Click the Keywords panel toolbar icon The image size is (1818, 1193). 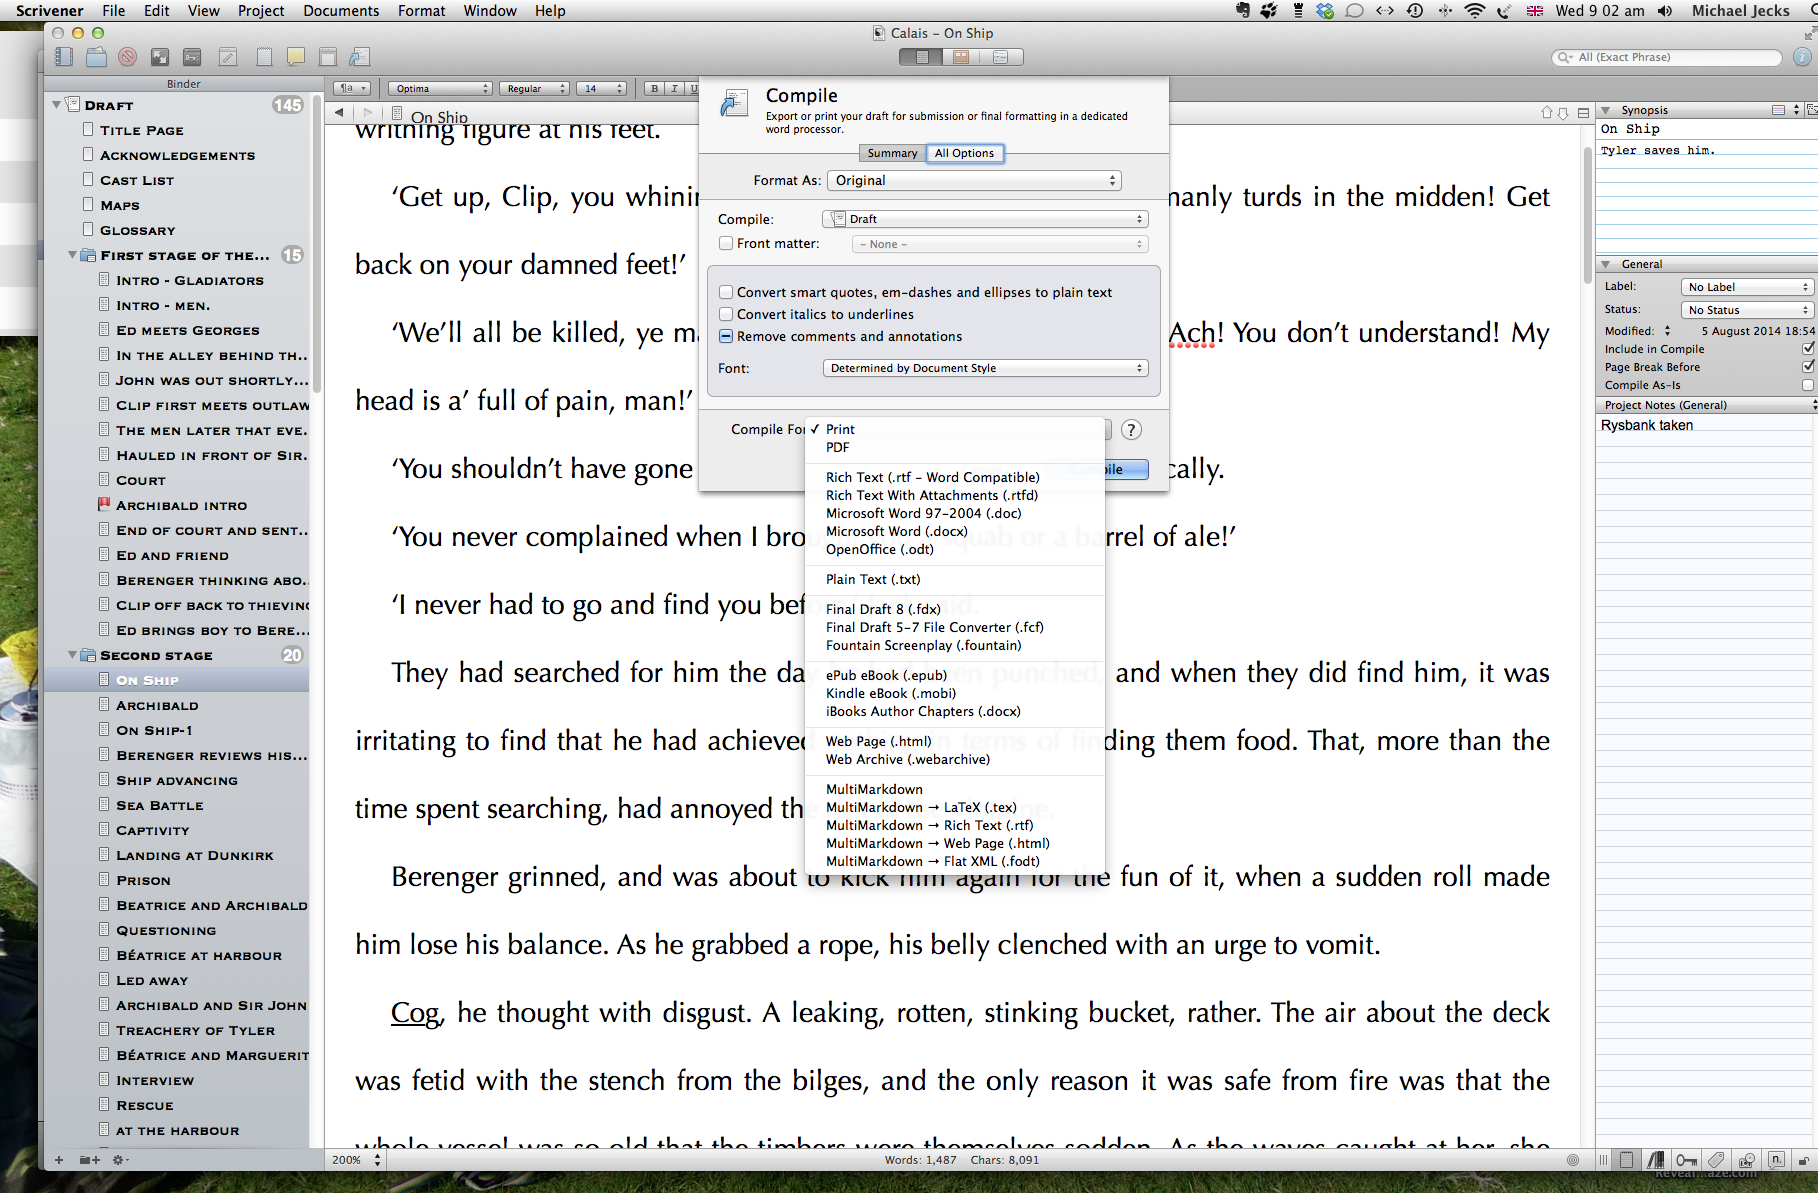click(192, 57)
